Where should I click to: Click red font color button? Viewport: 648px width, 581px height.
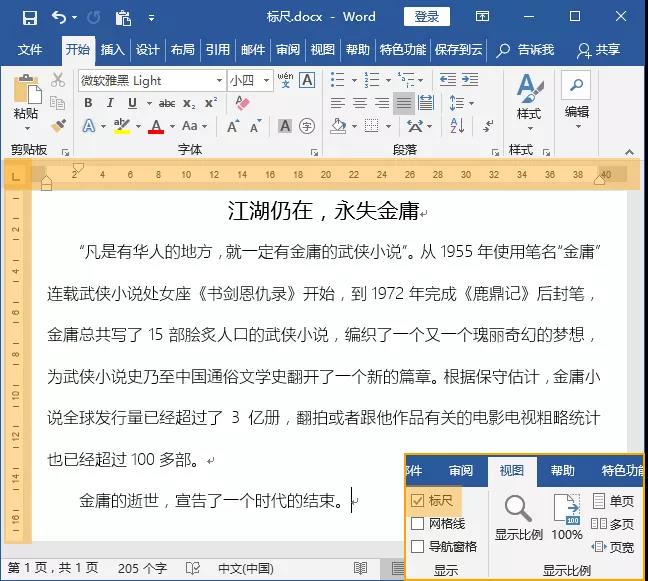156,126
